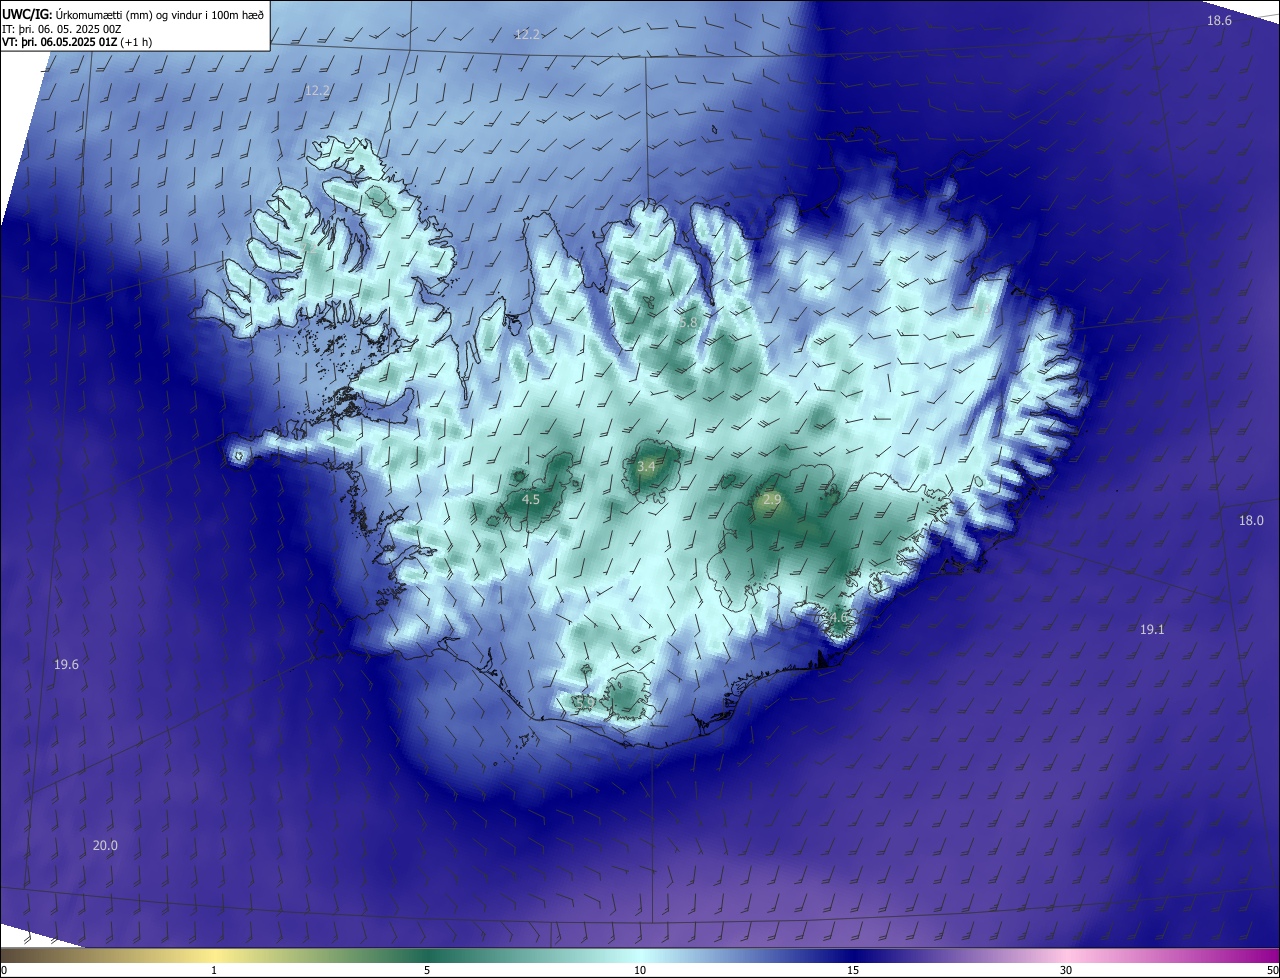Click the 18.6 value label

coord(1219,20)
